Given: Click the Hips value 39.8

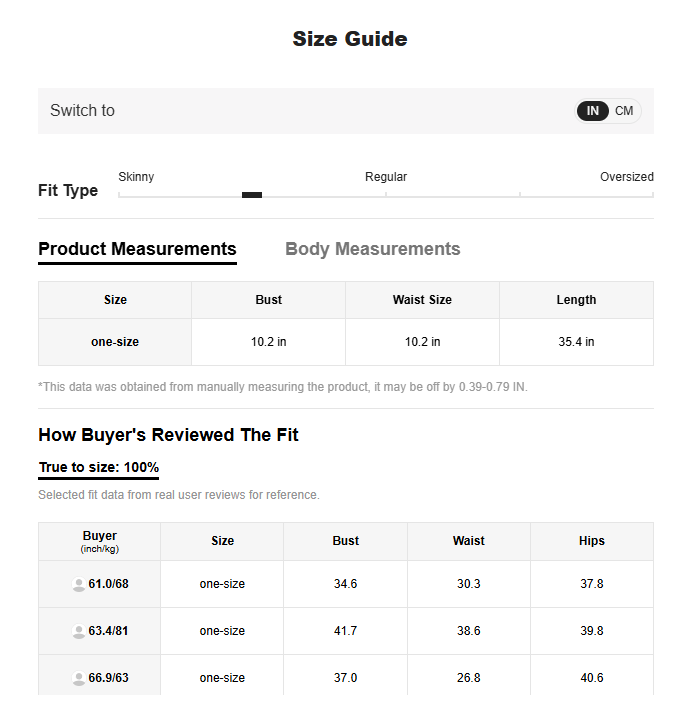Looking at the screenshot, I should point(592,631).
